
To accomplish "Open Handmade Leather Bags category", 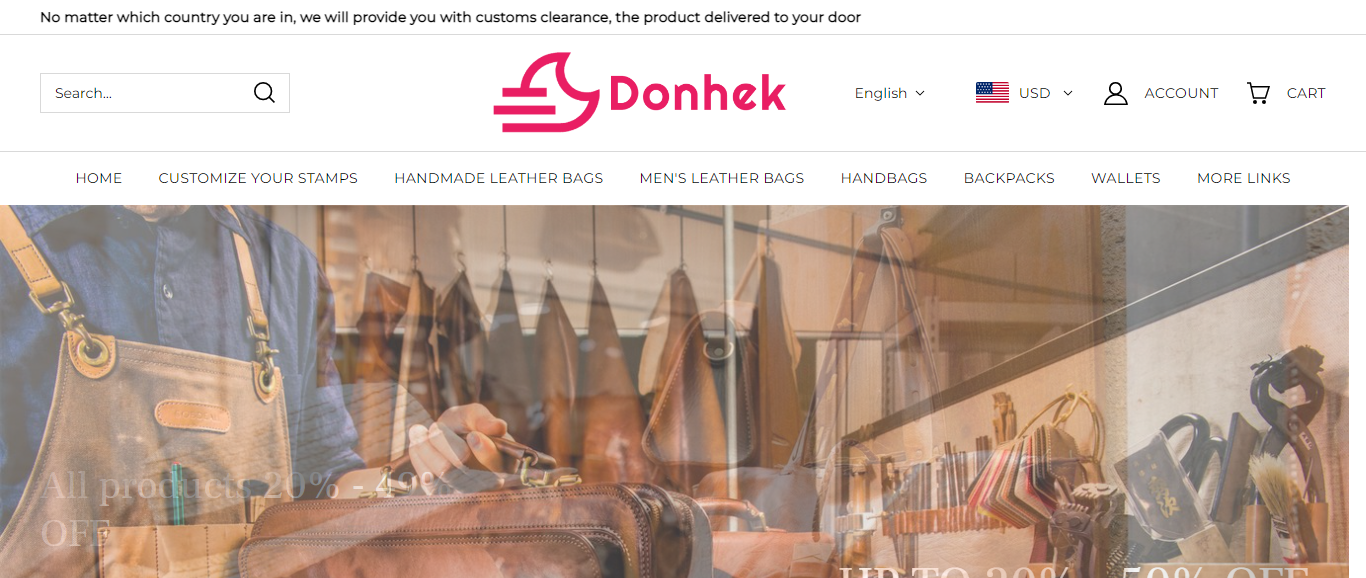I will tap(499, 178).
